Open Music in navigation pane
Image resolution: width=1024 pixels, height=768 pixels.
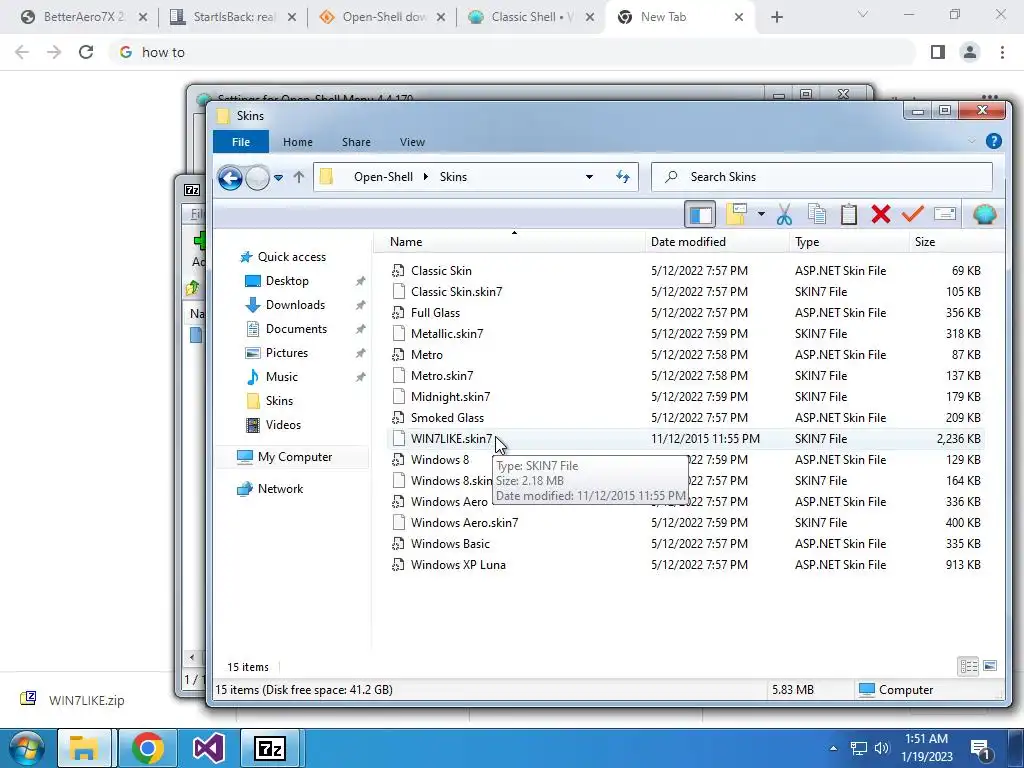point(281,377)
